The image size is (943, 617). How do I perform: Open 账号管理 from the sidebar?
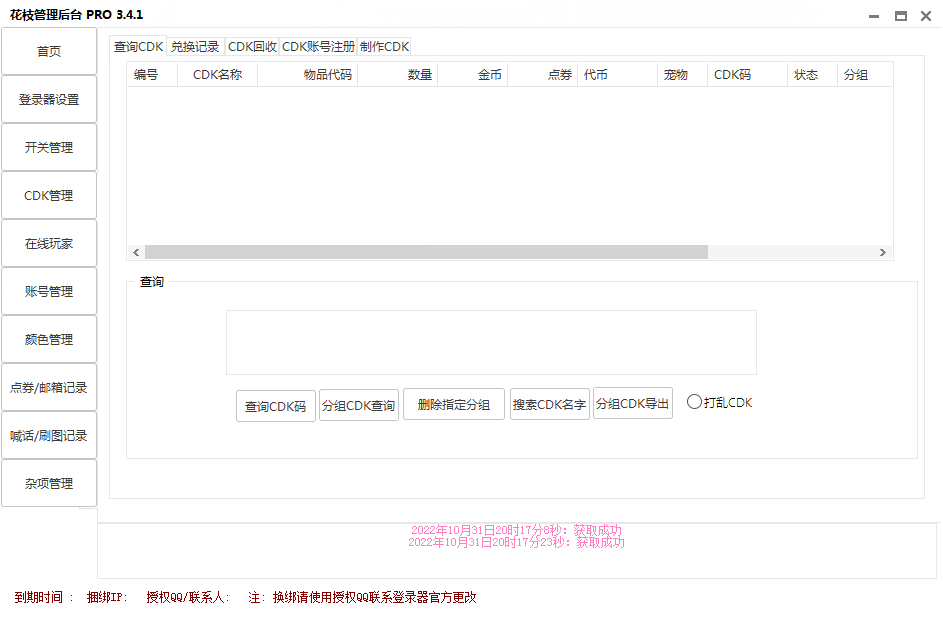tap(49, 292)
